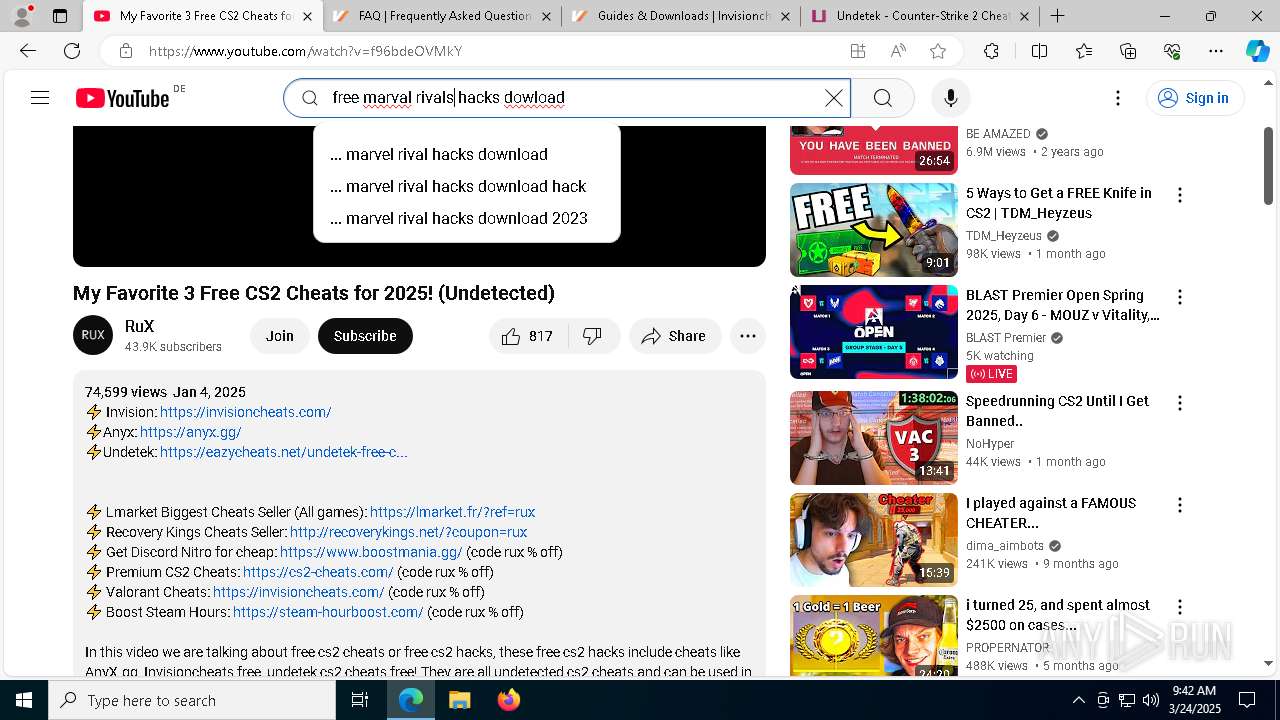Select suggestion marvel rival hacks download

pos(466,154)
